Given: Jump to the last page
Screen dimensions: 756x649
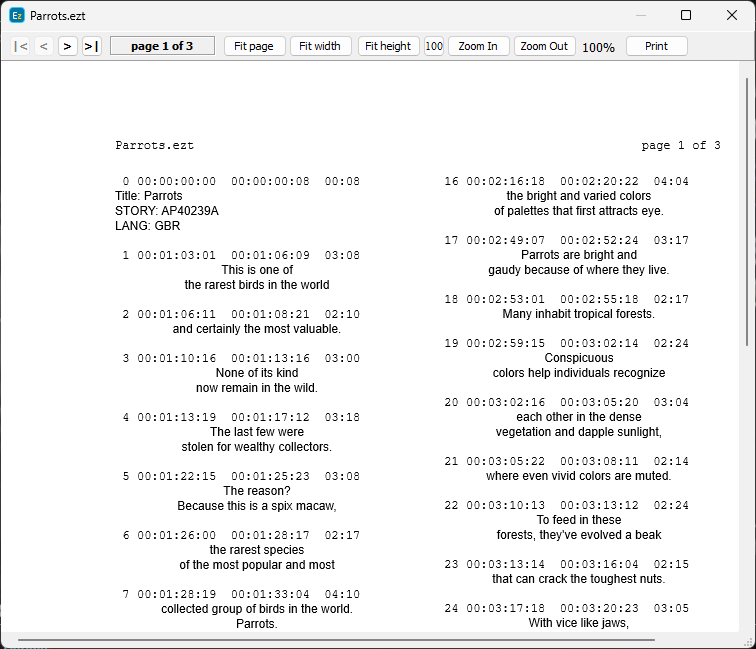Looking at the screenshot, I should 92,46.
